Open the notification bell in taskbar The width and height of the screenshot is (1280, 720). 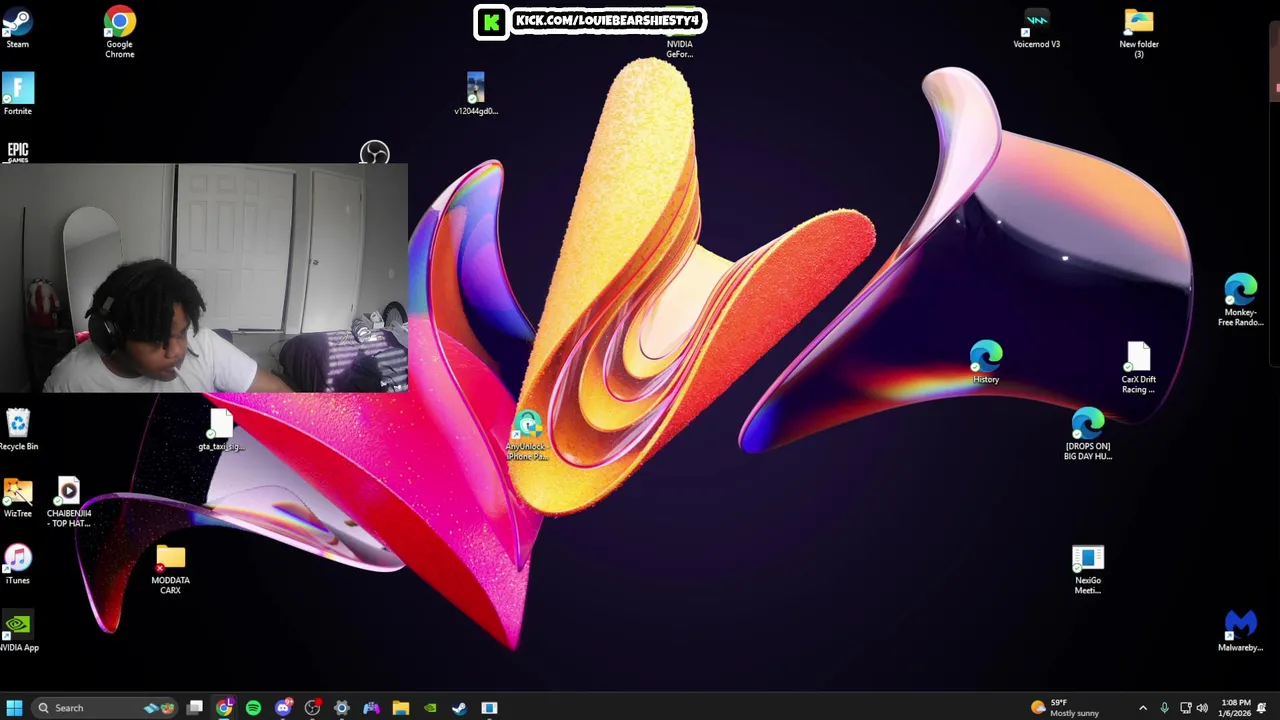(x=1262, y=708)
